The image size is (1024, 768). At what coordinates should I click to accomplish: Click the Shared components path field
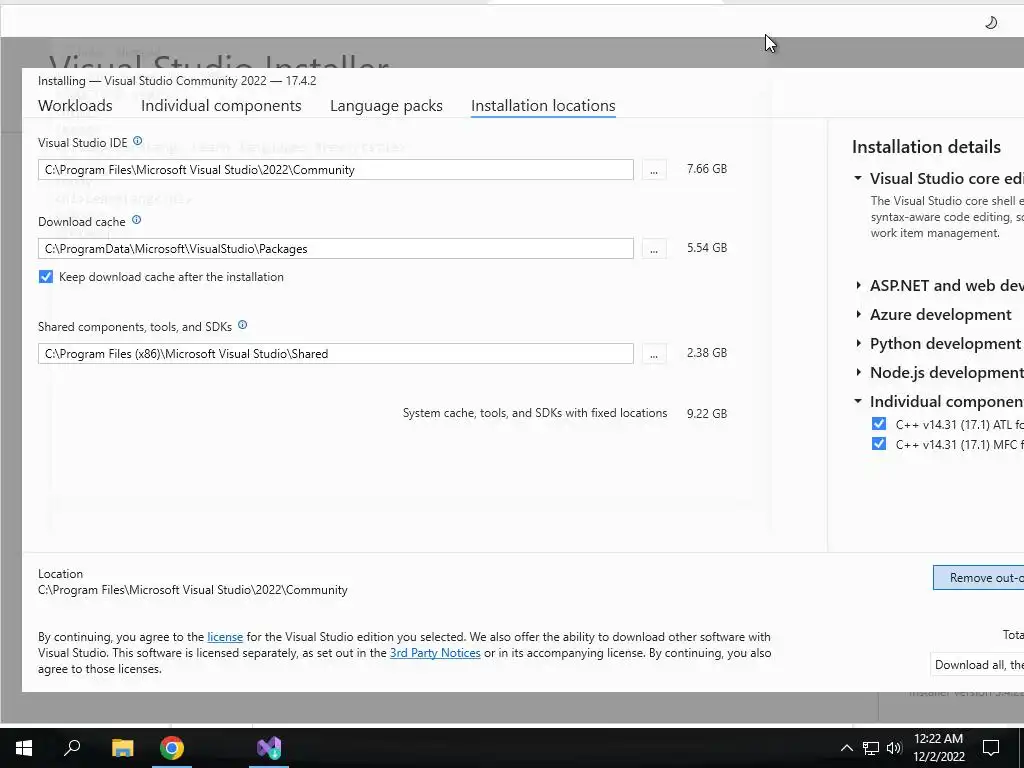336,354
